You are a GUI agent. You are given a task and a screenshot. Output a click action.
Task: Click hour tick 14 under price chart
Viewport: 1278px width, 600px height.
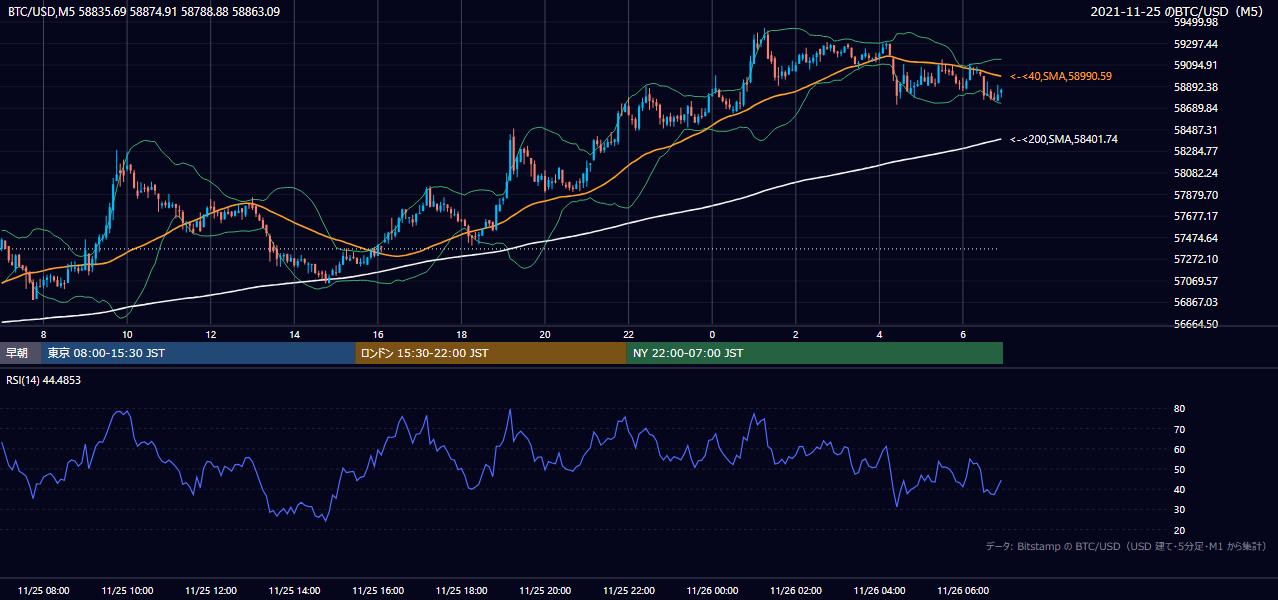(294, 334)
